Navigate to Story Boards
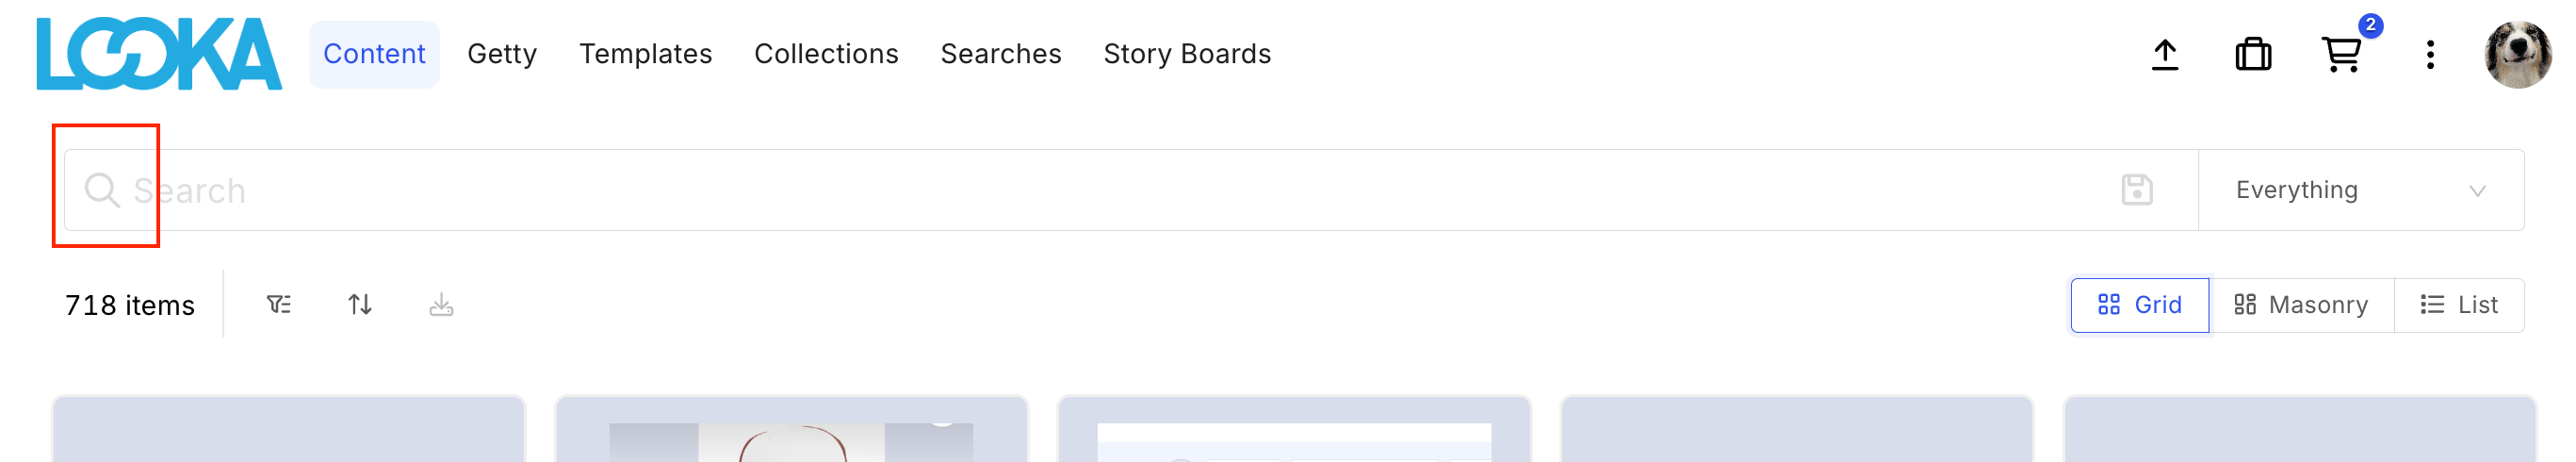The width and height of the screenshot is (2576, 462). (x=1187, y=54)
